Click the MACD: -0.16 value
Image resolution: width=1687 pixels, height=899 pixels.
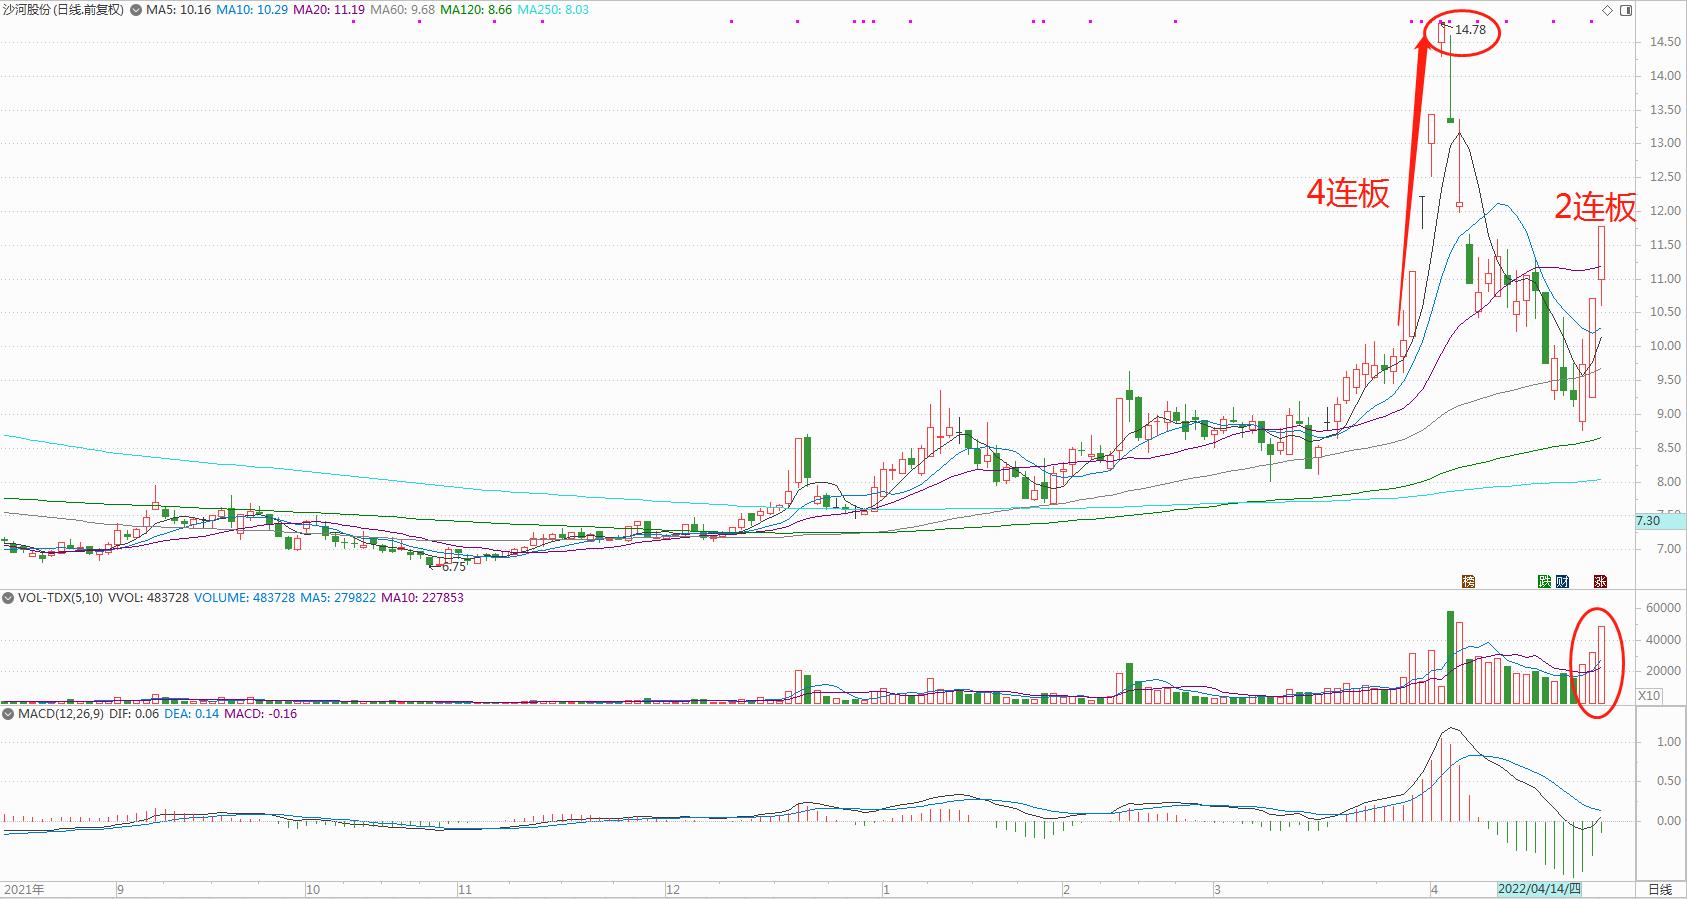click(261, 714)
